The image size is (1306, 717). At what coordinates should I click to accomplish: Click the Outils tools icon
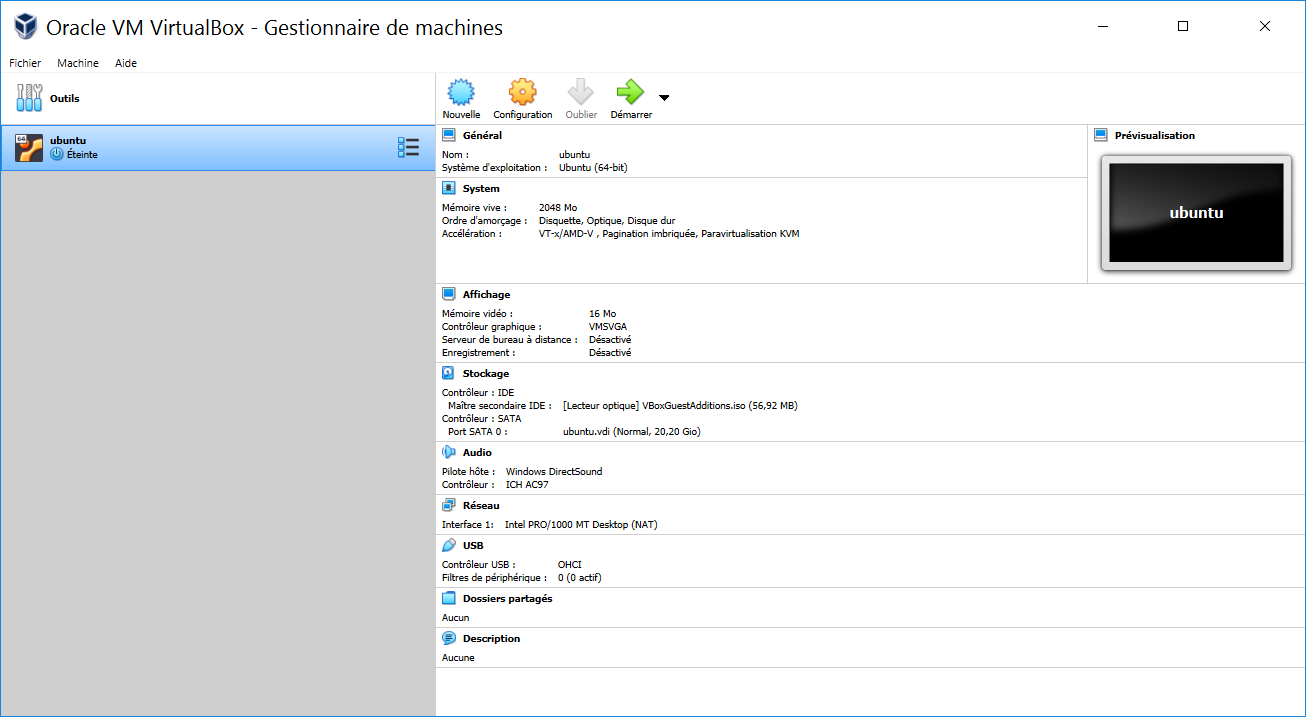[x=29, y=98]
